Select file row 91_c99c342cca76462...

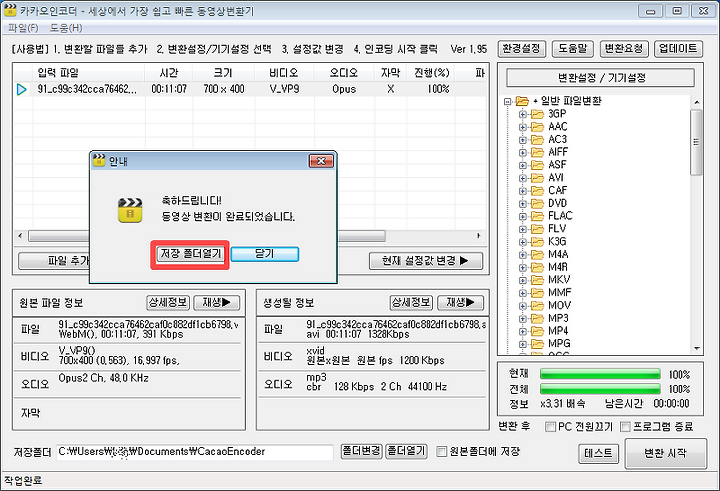coord(250,89)
